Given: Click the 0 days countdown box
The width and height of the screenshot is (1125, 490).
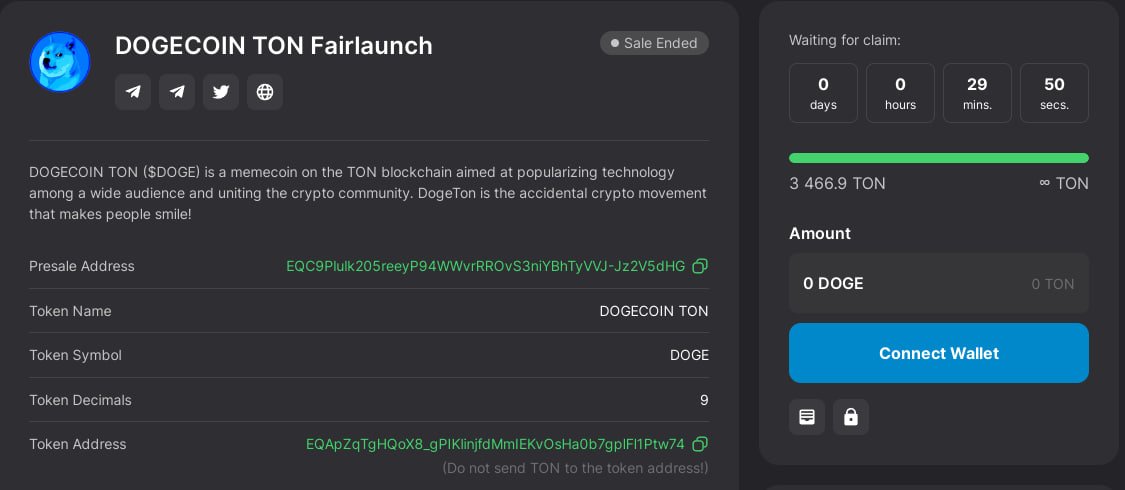Looking at the screenshot, I should [x=824, y=93].
